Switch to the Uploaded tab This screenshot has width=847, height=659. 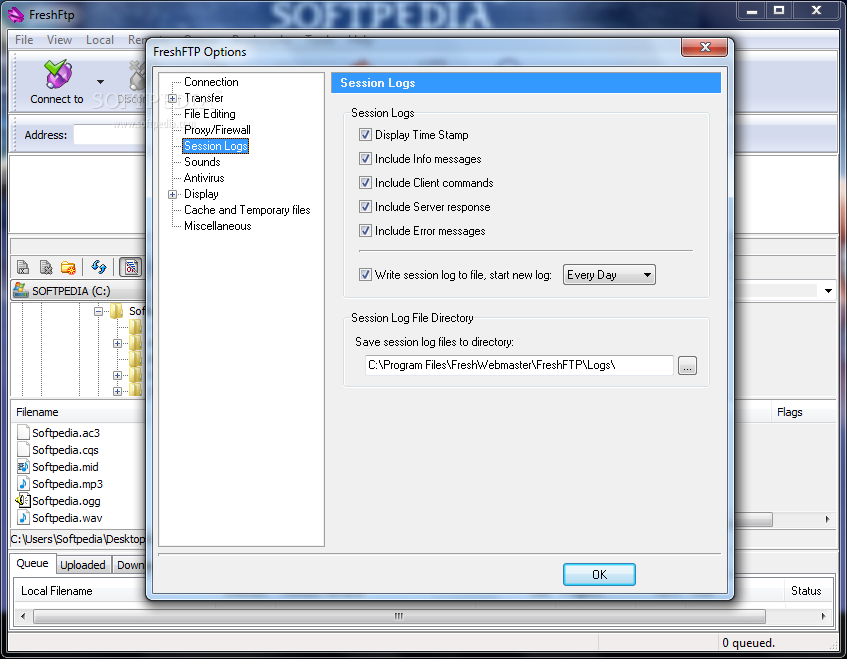pyautogui.click(x=83, y=565)
